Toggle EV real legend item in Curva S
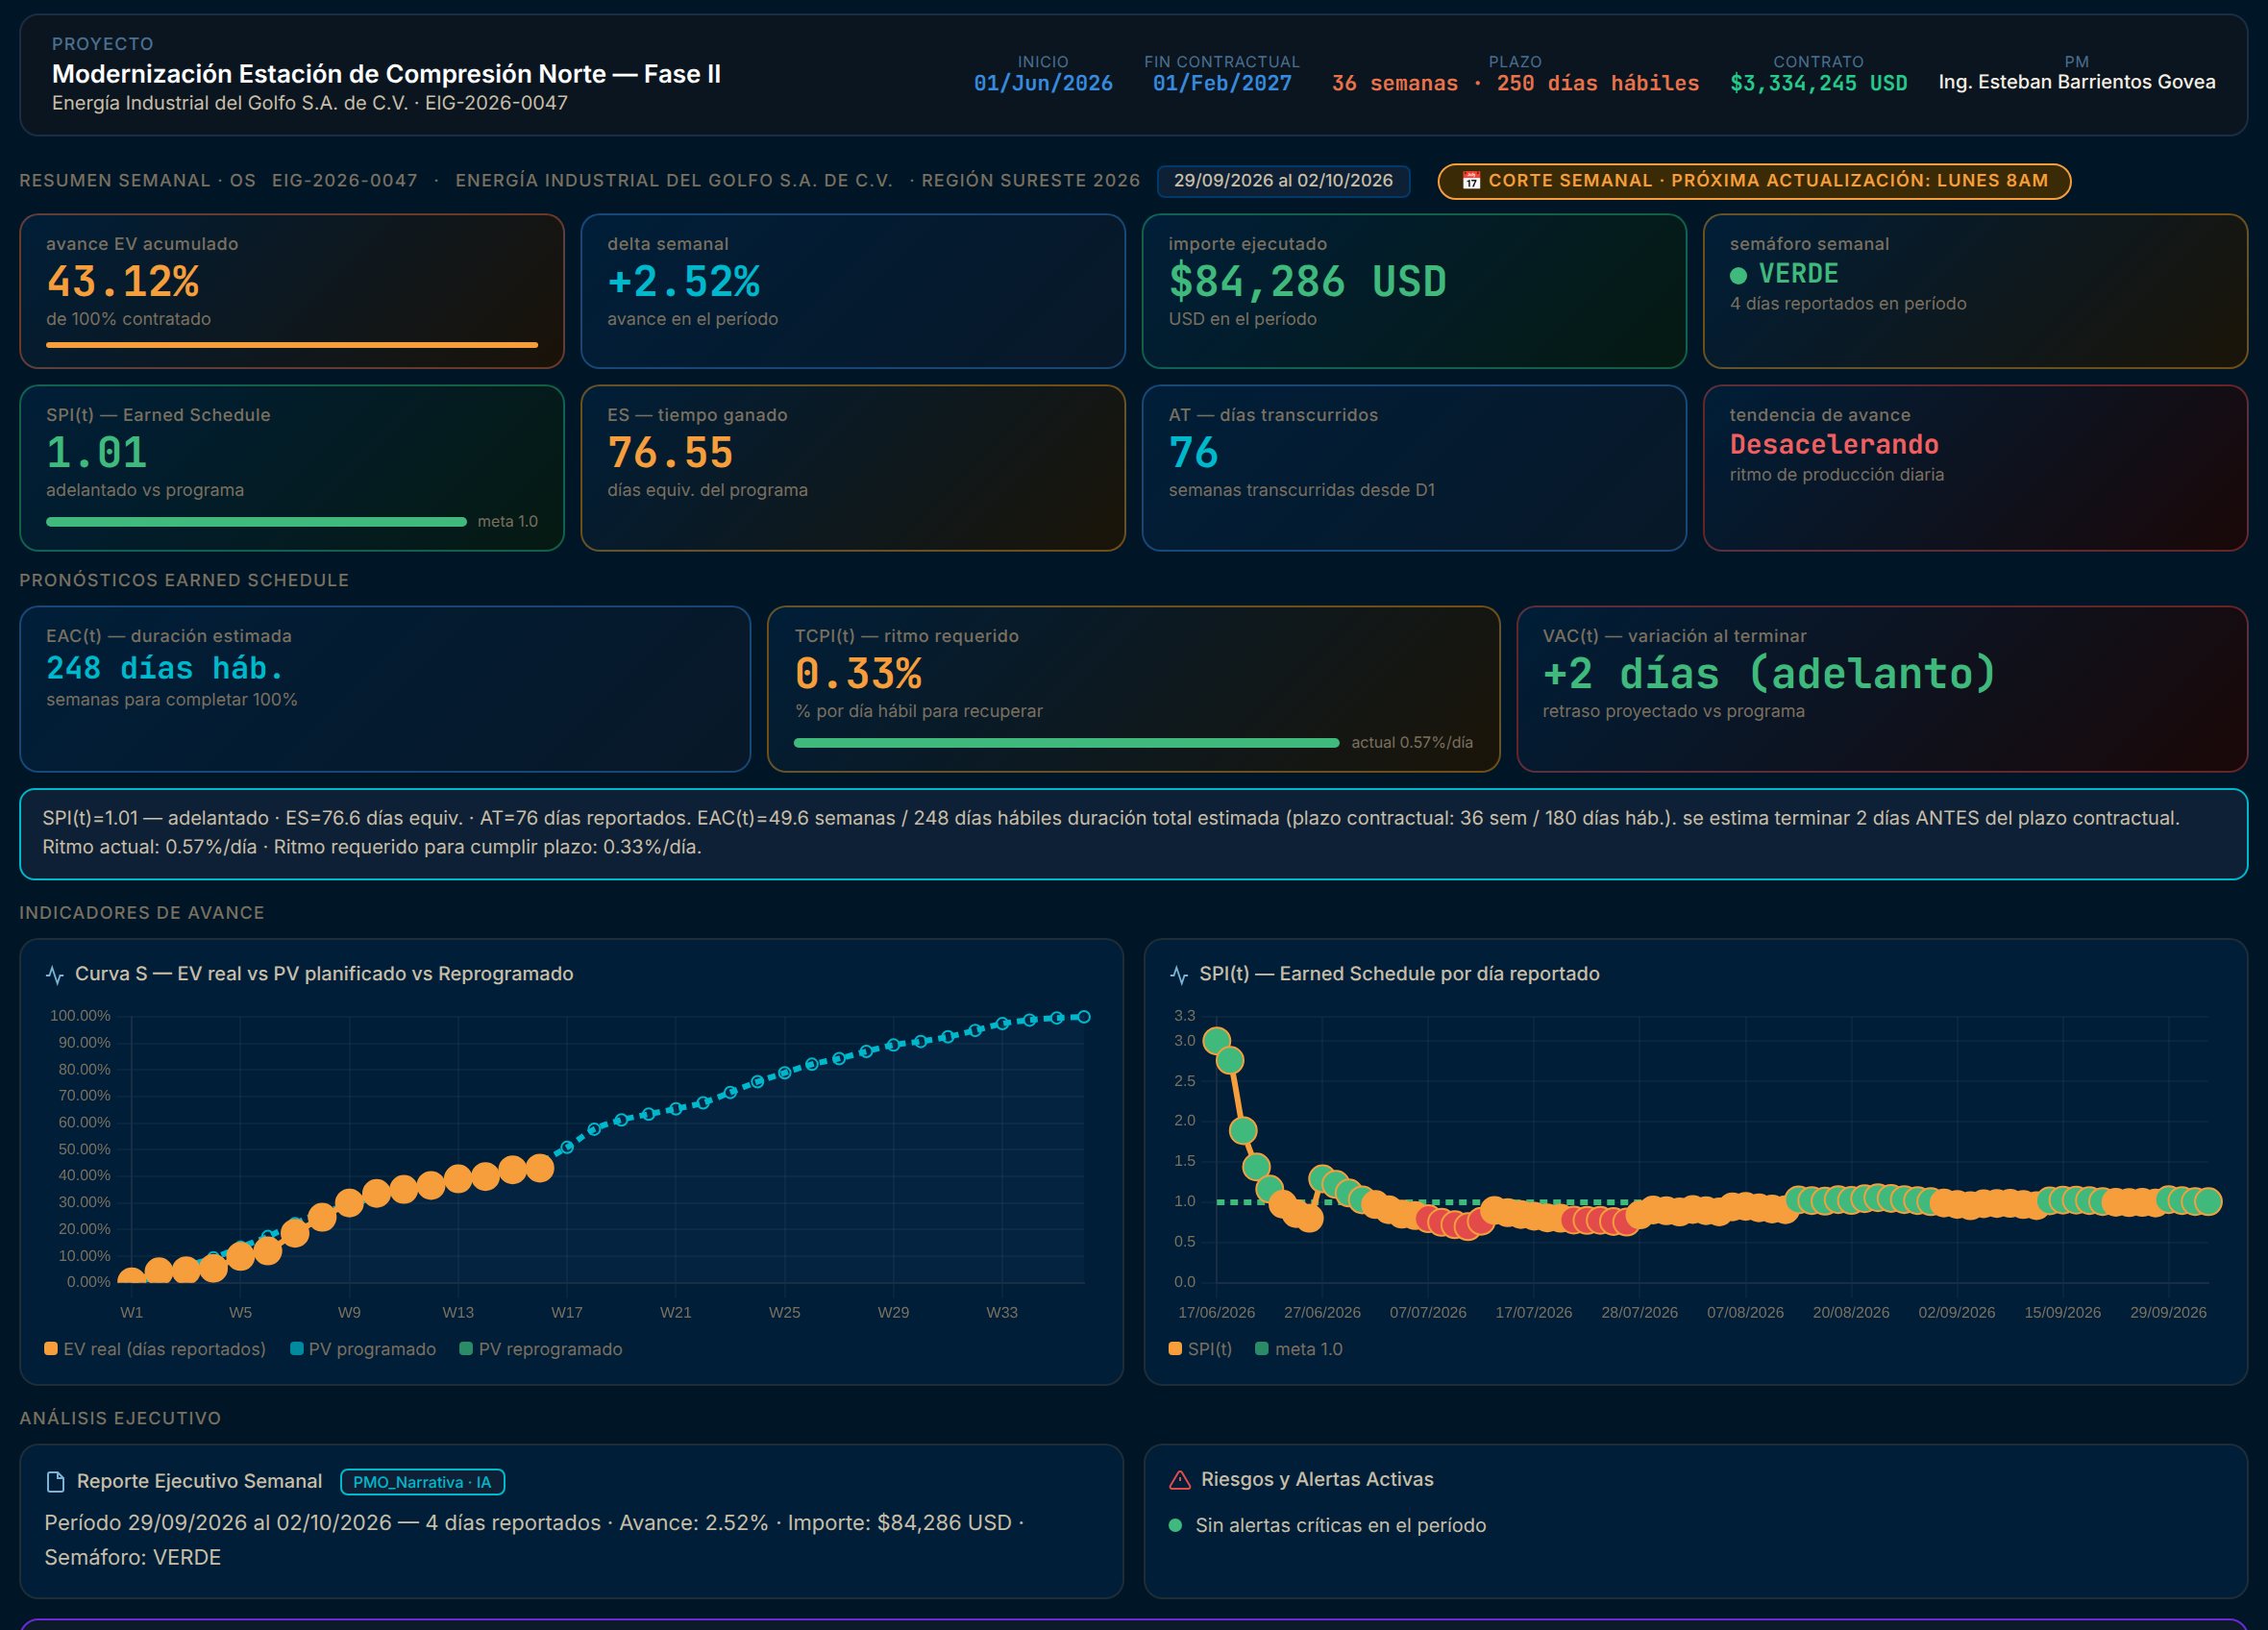 155,1349
